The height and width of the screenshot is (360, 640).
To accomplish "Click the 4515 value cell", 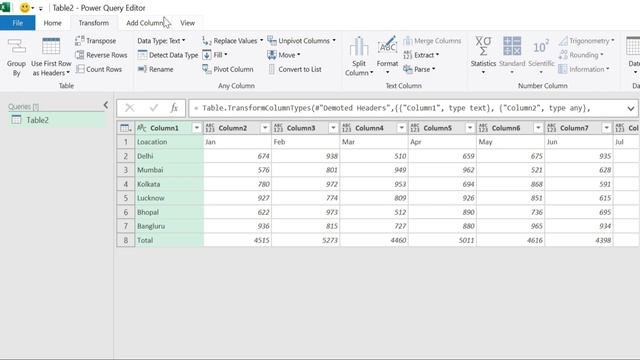I will point(238,240).
